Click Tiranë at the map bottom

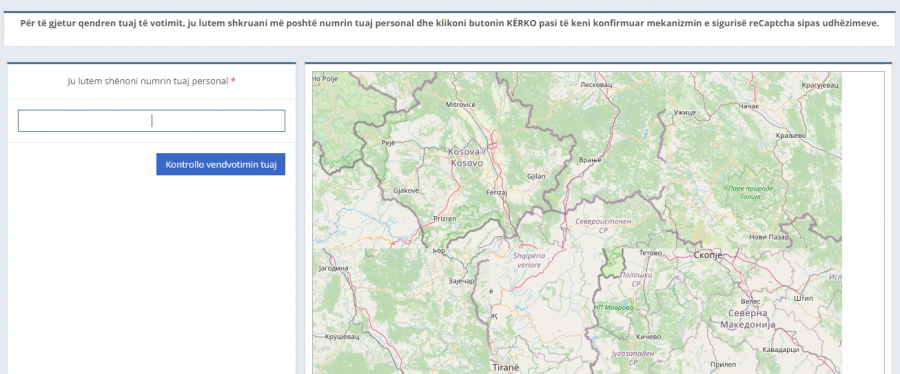tap(505, 366)
